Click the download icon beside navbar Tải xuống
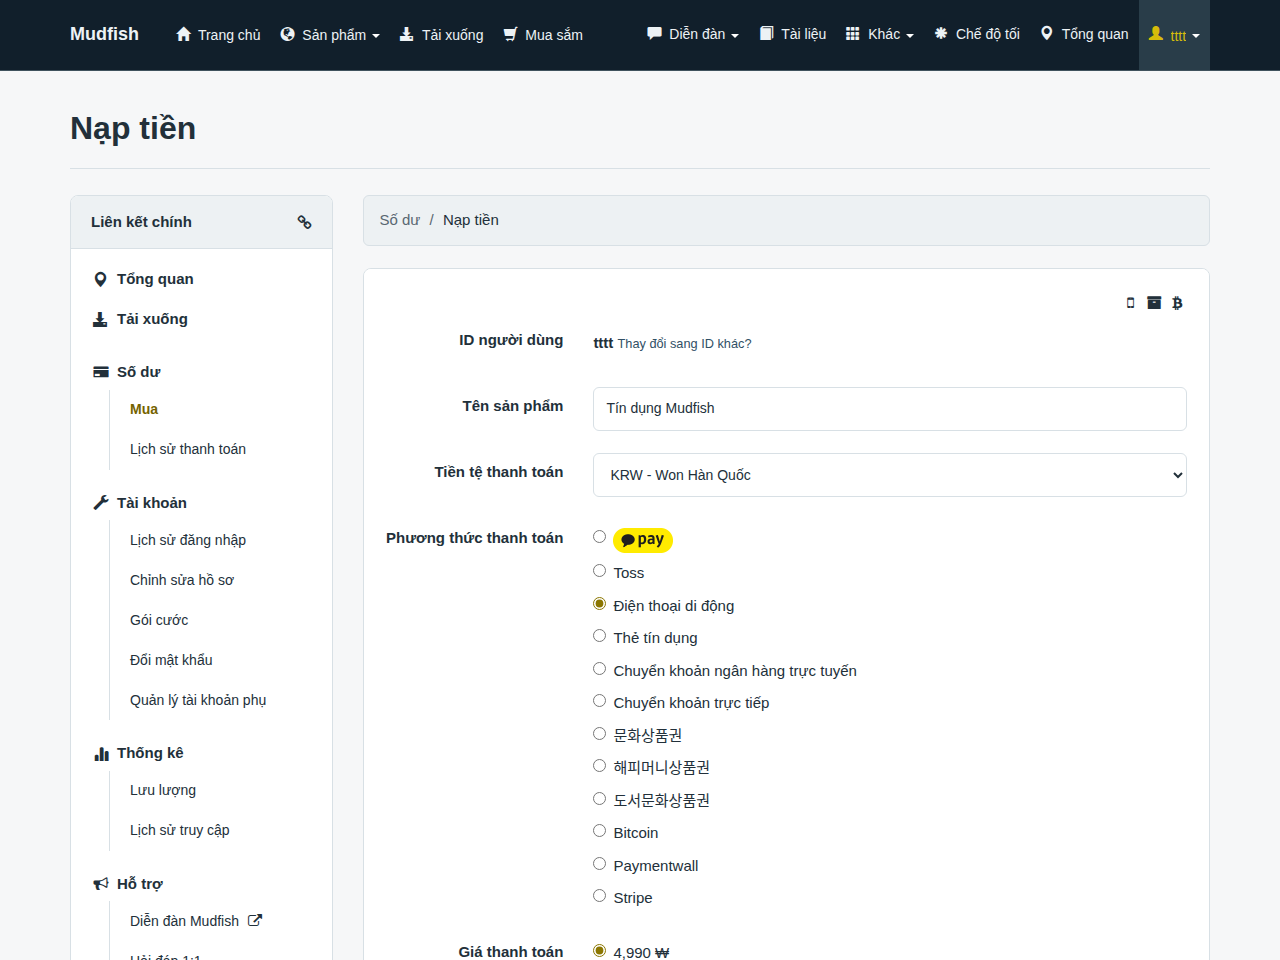 (407, 34)
